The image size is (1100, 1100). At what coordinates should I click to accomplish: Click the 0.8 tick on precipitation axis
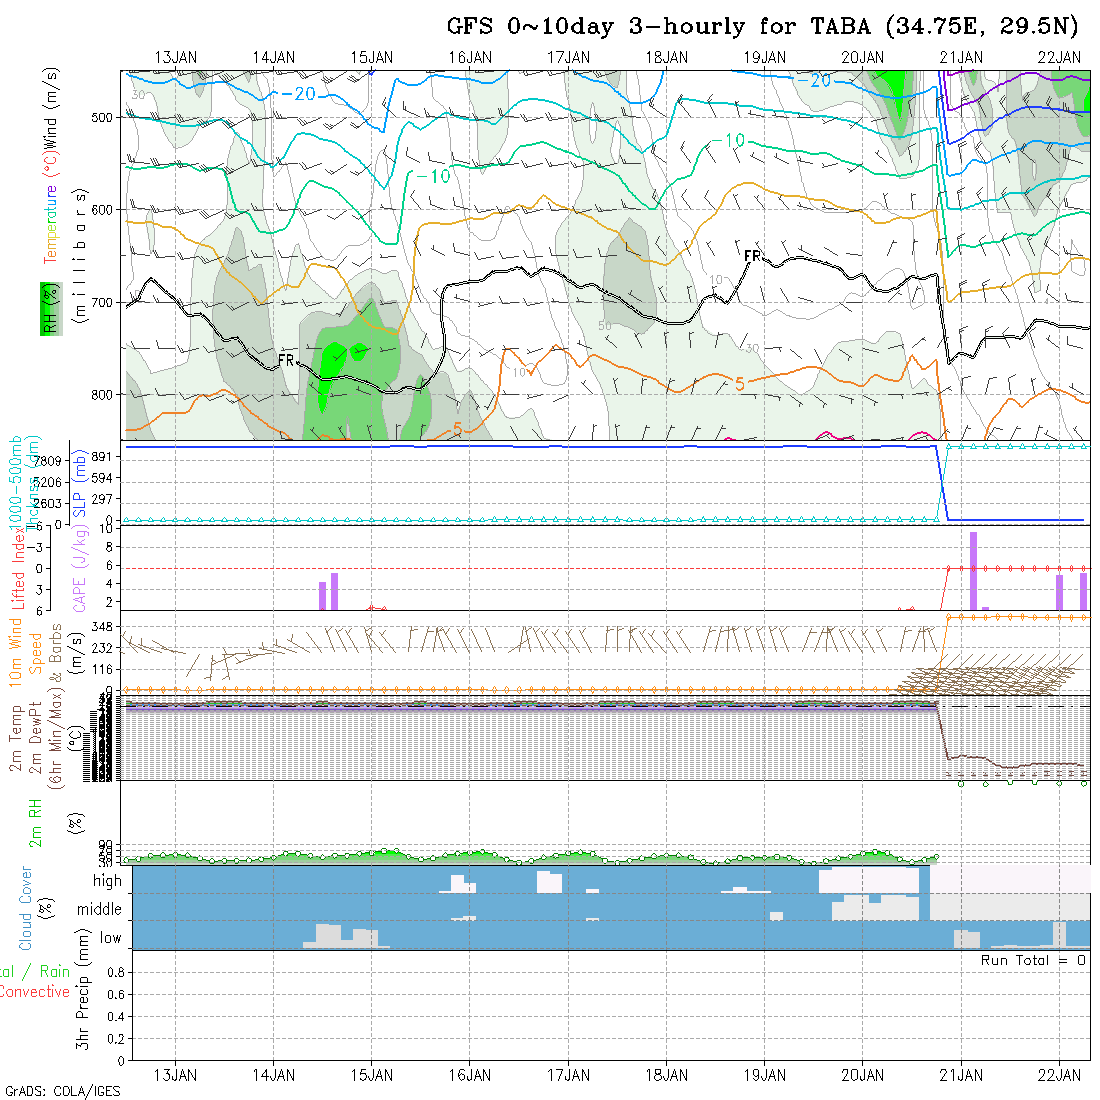(x=114, y=972)
